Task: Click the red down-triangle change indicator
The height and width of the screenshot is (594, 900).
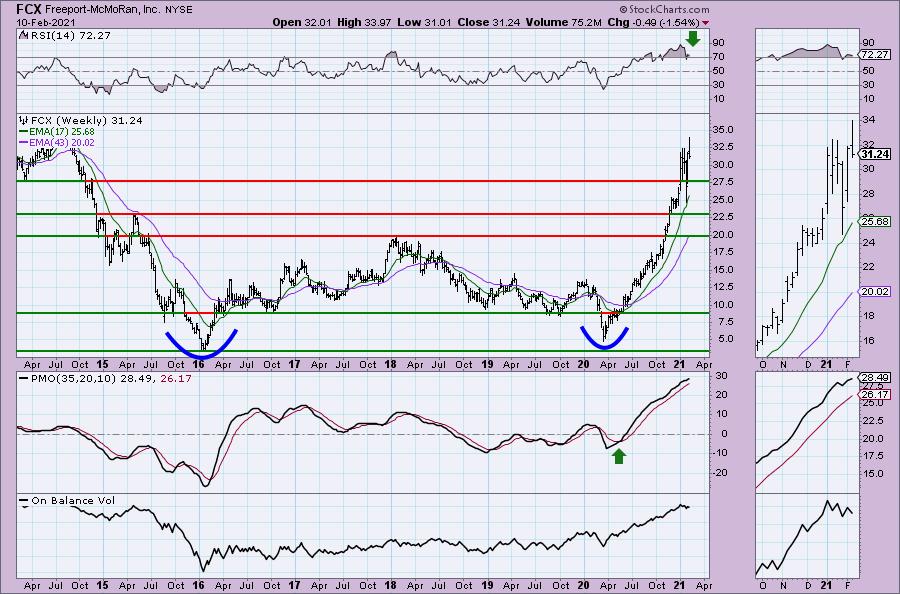Action: 705,23
